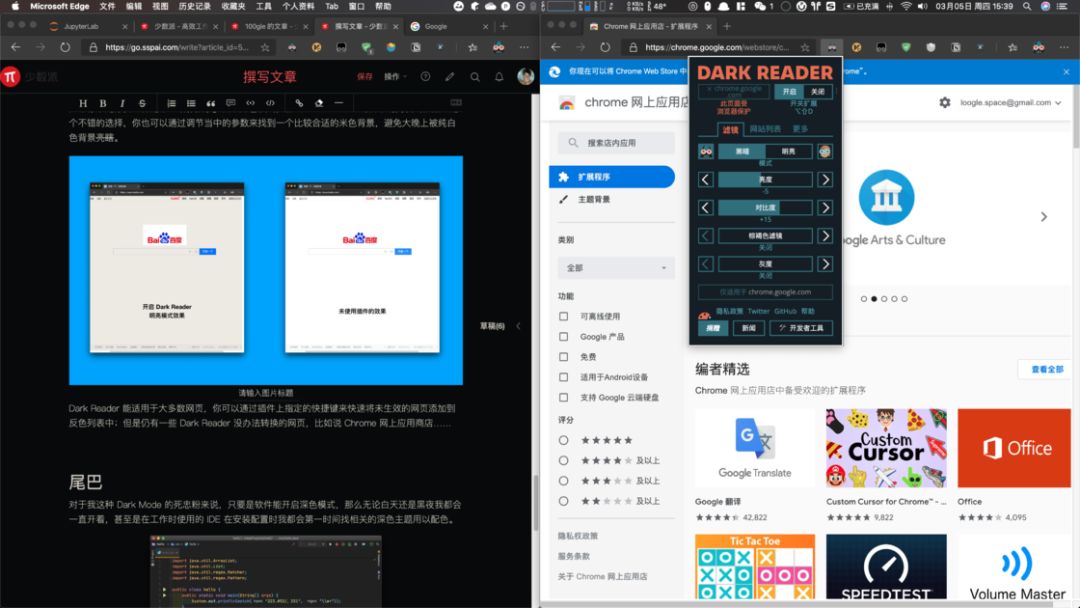The height and width of the screenshot is (608, 1080).
Task: Insert a hyperlink using the chain icon
Action: click(x=299, y=103)
